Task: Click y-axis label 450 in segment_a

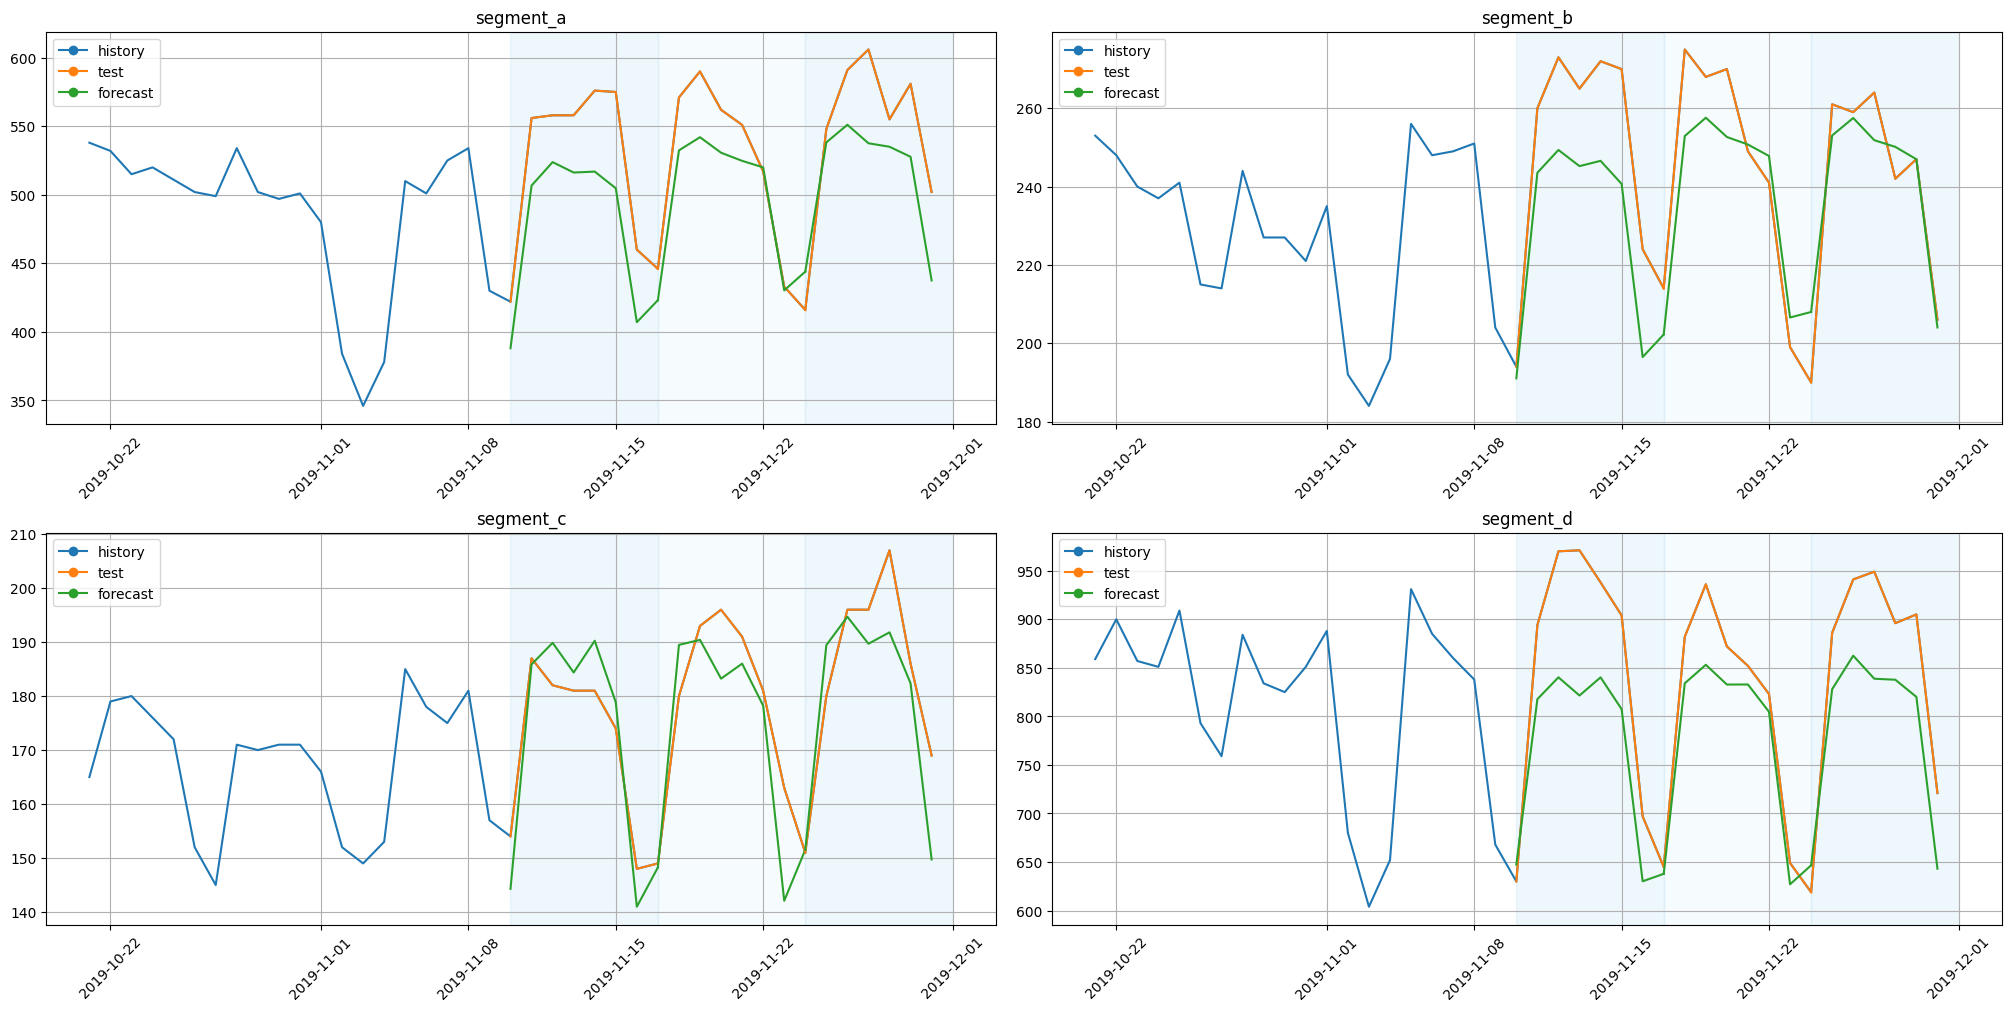Action: click(x=25, y=264)
